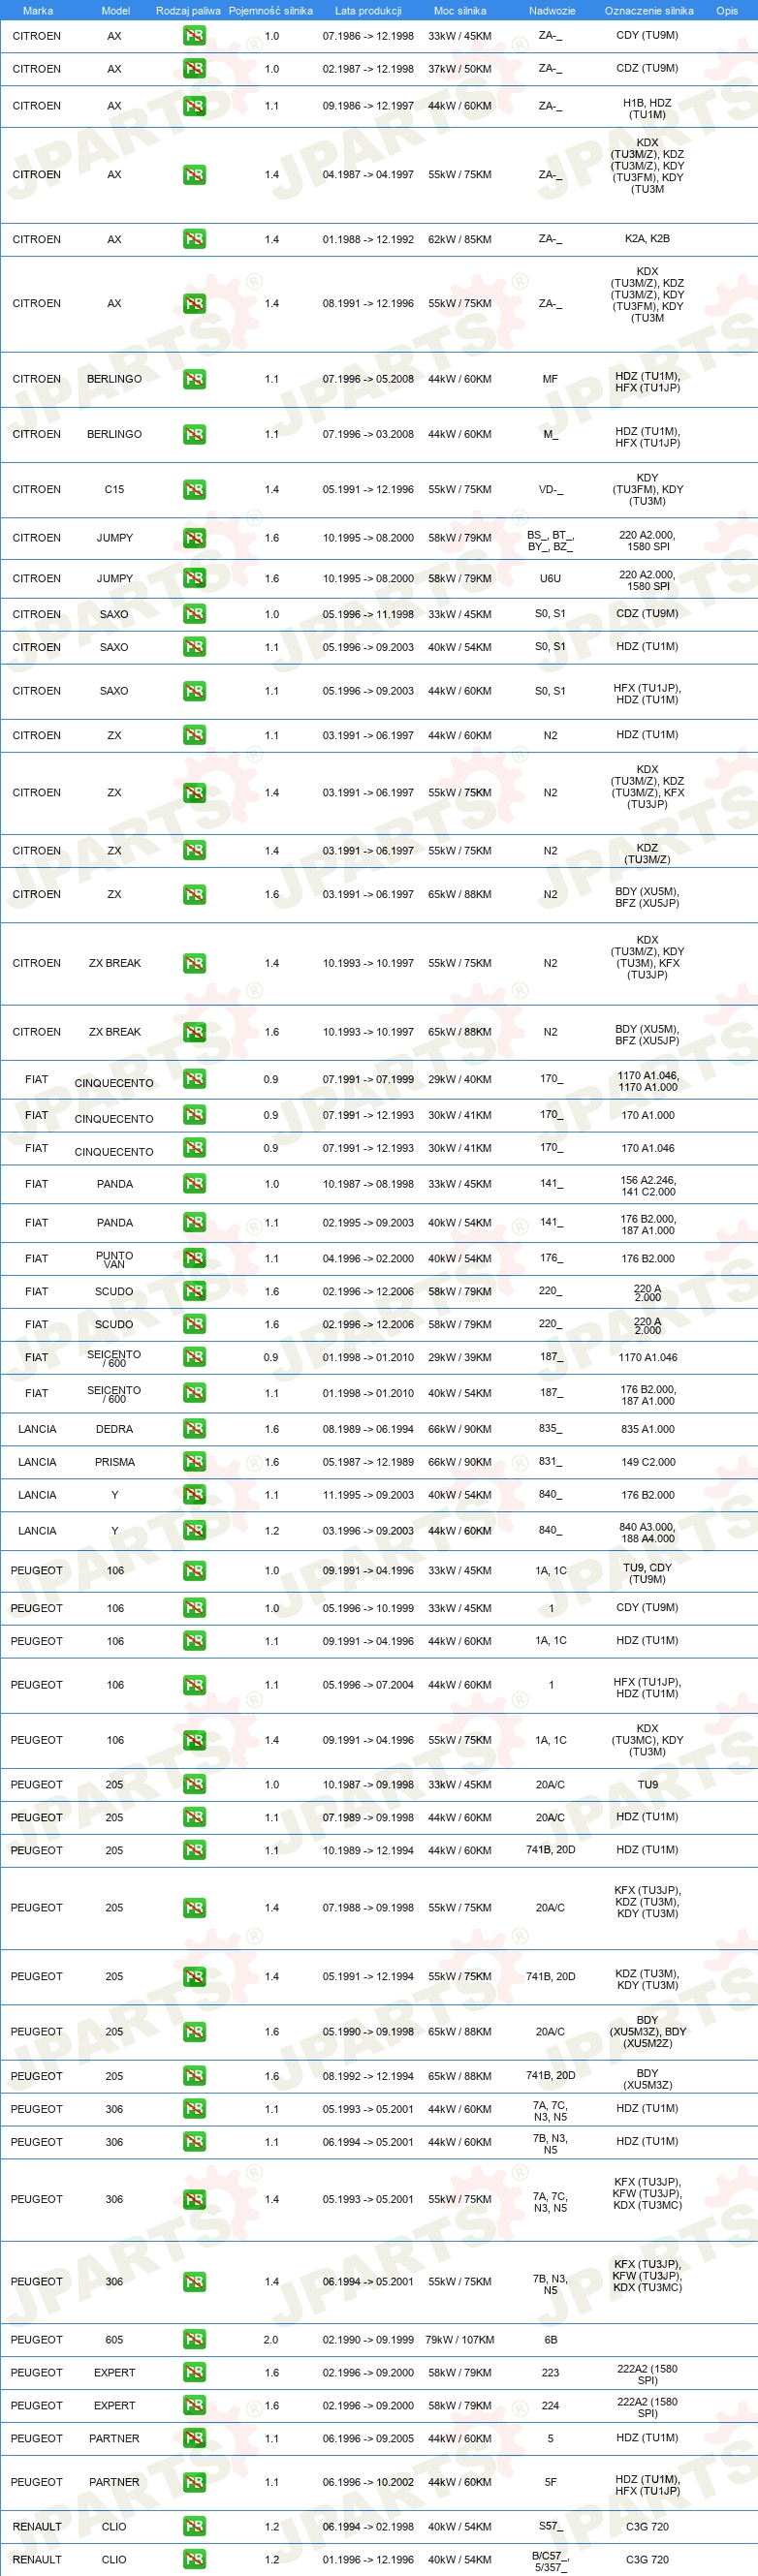Click the fuel icon in the Jumpy U6U row
758x2576 pixels.
click(194, 579)
